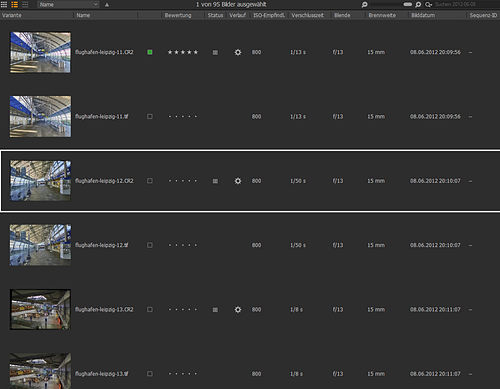The height and width of the screenshot is (389, 500).
Task: Click date 08.06.2012 20:10:07 of flughafen-leipzig-12.CR2
Action: tap(435, 181)
